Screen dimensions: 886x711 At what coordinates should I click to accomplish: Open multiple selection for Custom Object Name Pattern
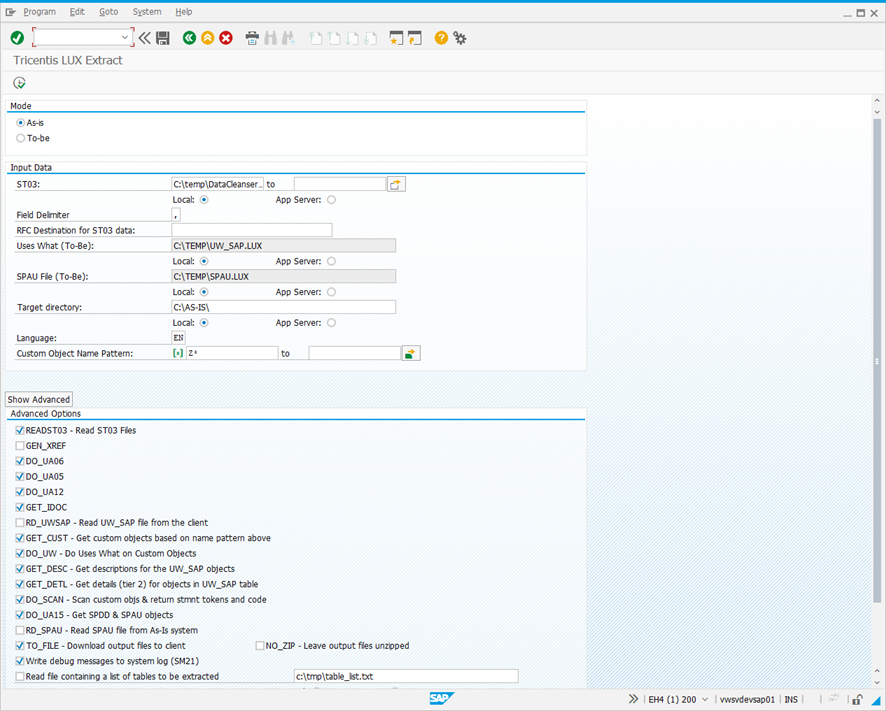click(410, 352)
